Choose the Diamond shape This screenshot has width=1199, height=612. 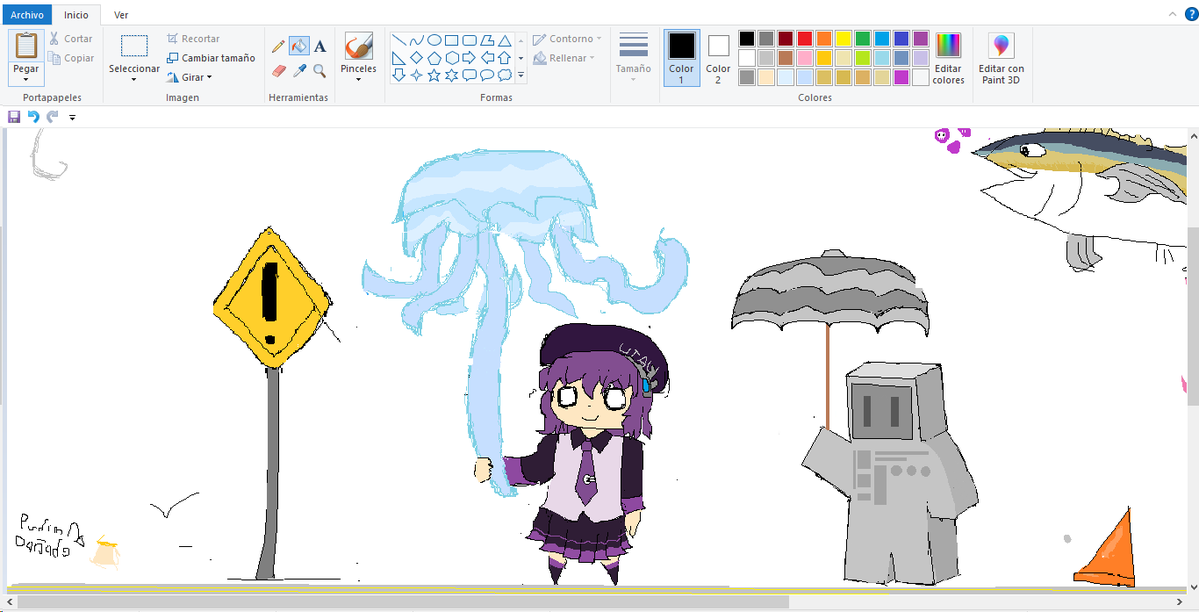click(417, 57)
